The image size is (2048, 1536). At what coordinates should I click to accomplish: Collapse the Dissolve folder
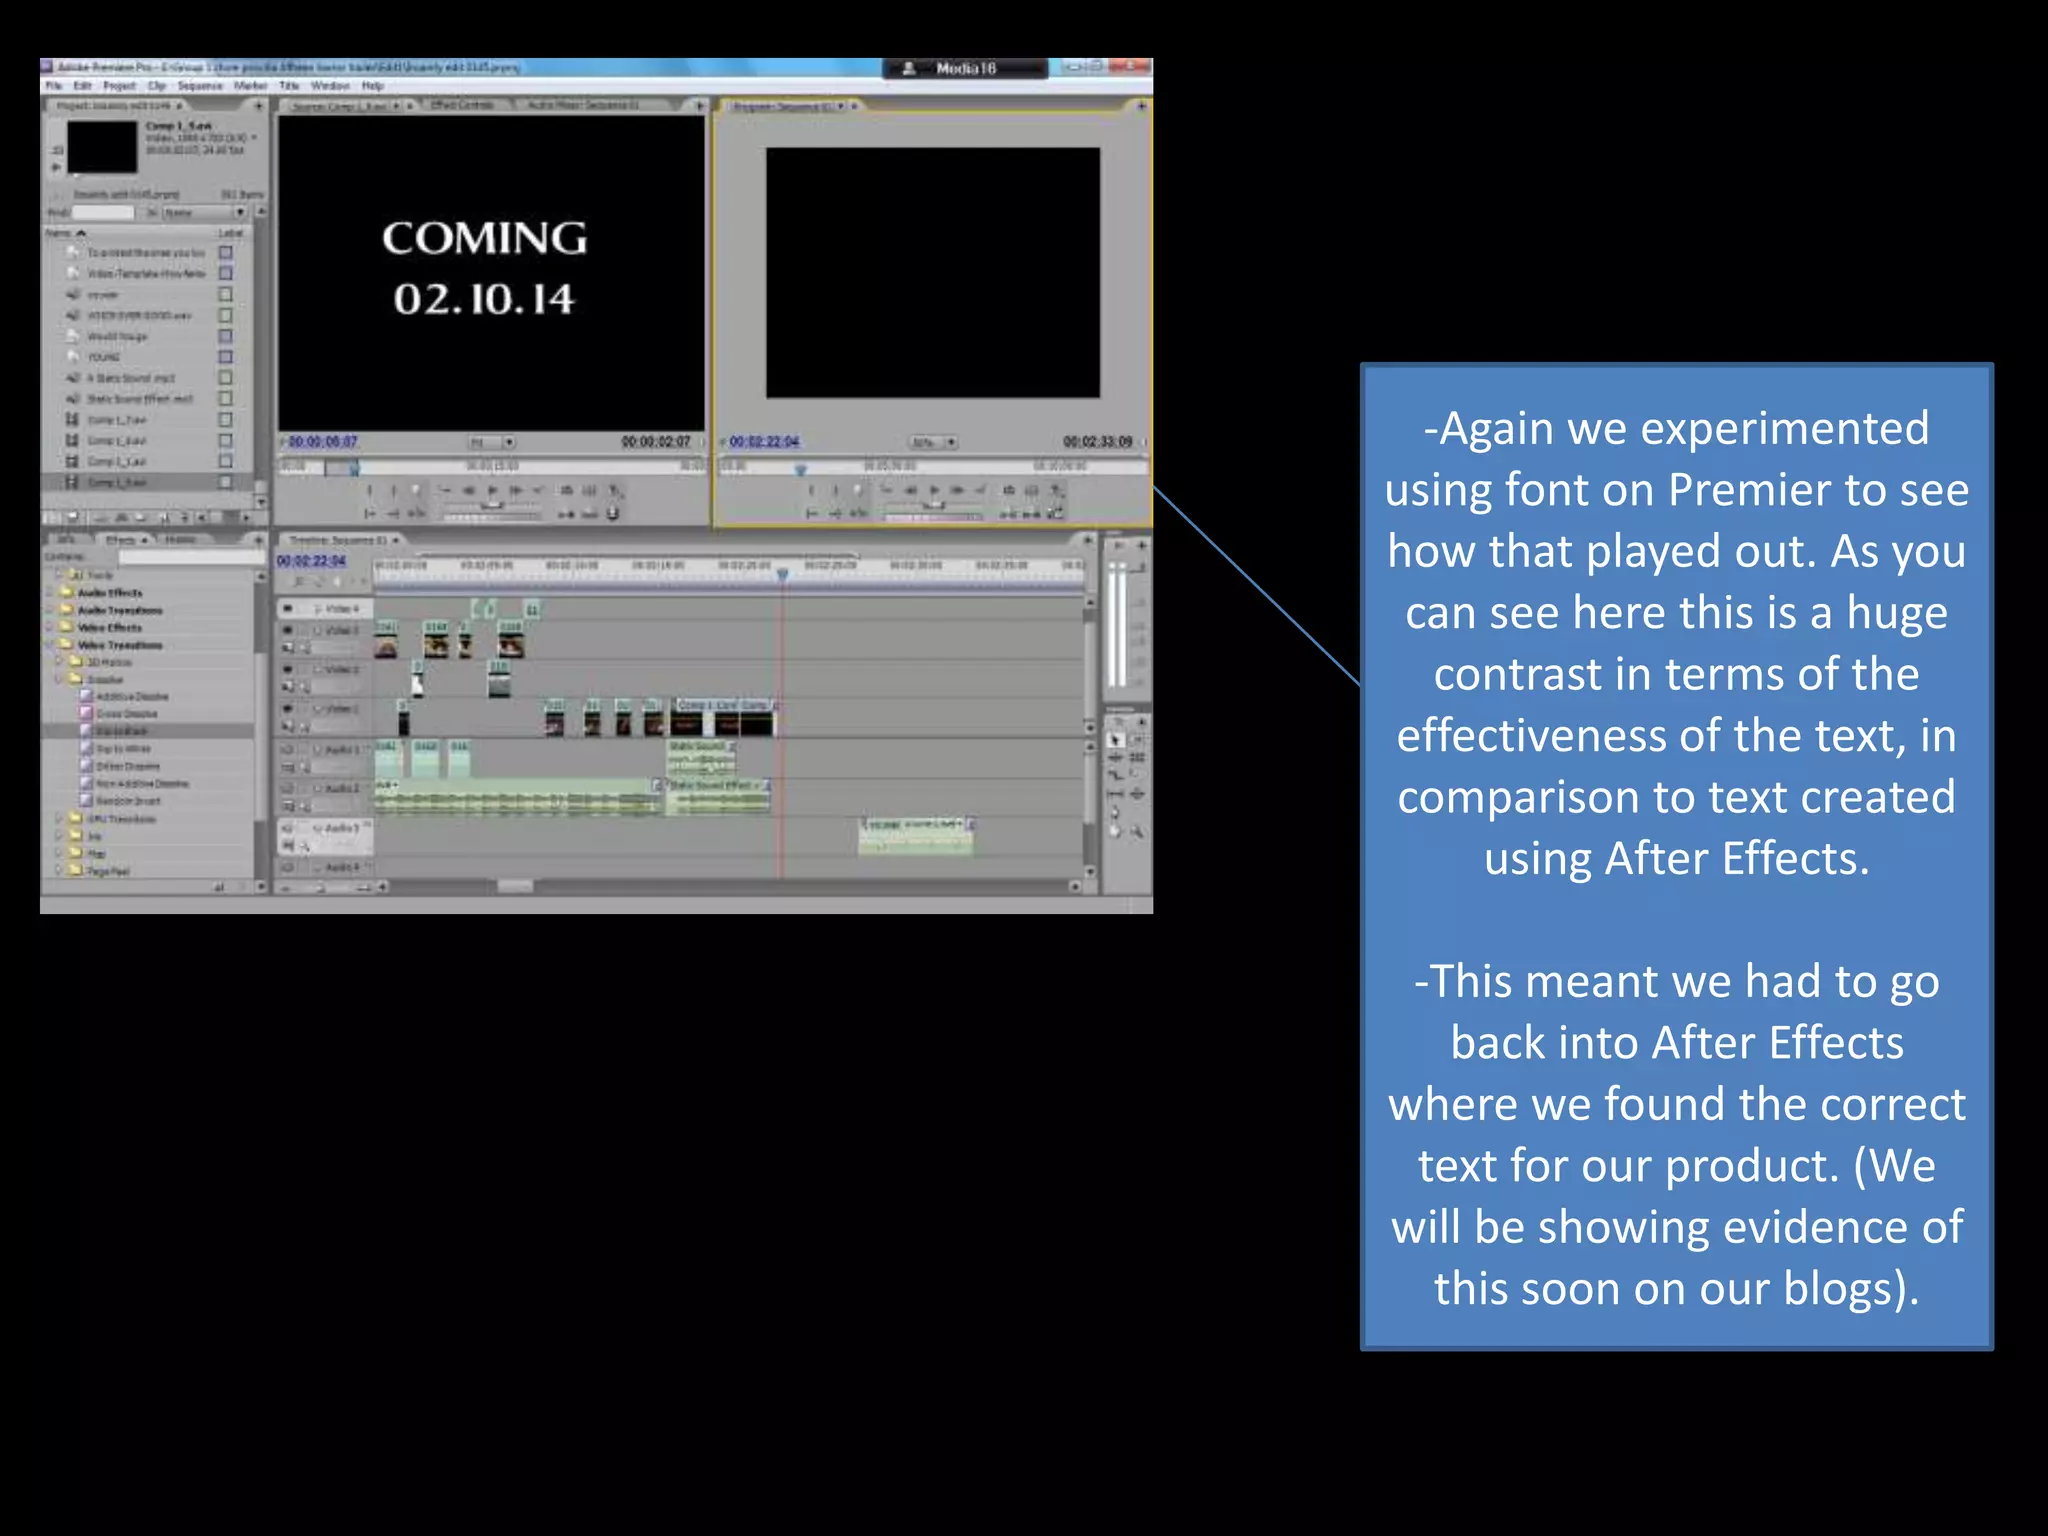click(60, 679)
